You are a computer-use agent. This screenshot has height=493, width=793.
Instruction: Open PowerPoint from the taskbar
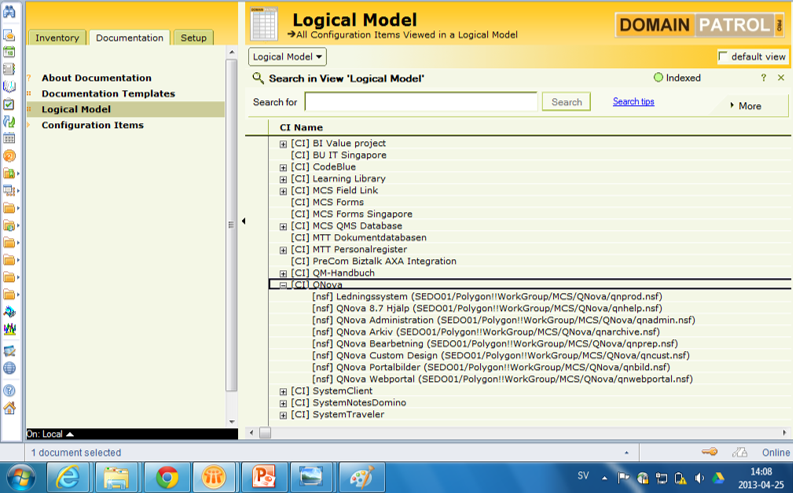[x=263, y=477]
